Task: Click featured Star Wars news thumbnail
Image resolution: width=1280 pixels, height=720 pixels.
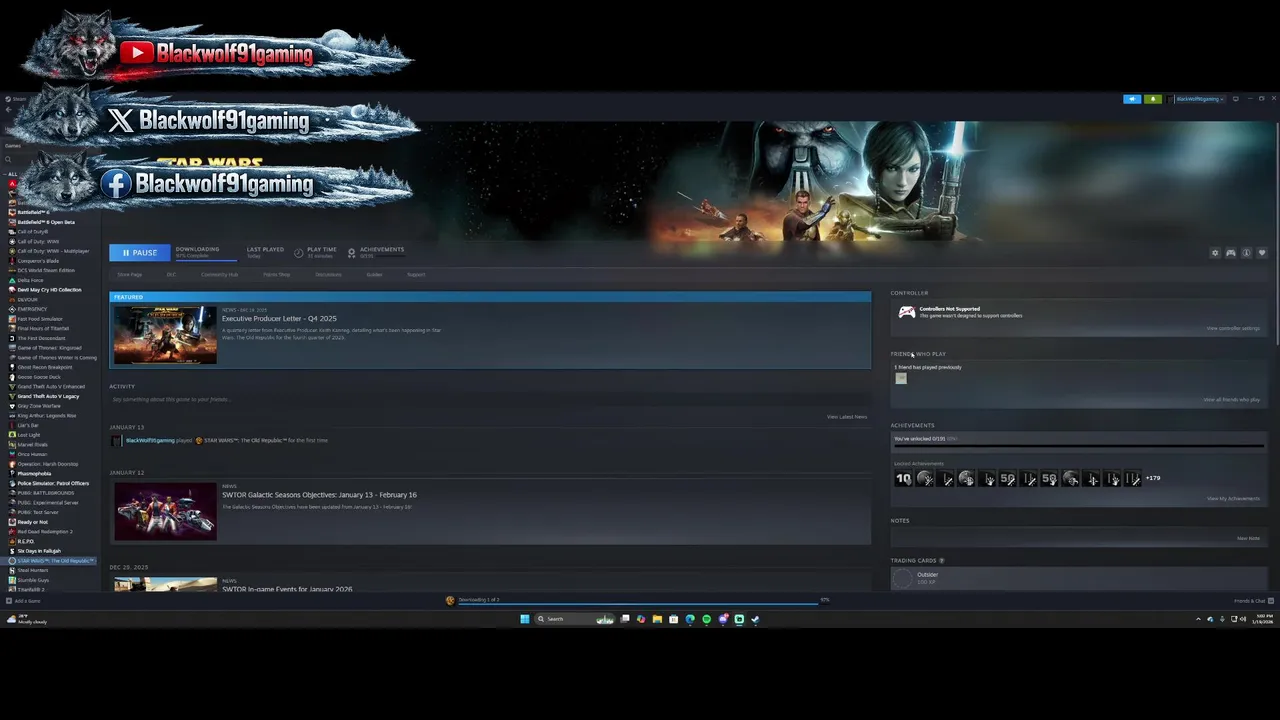Action: pyautogui.click(x=165, y=334)
